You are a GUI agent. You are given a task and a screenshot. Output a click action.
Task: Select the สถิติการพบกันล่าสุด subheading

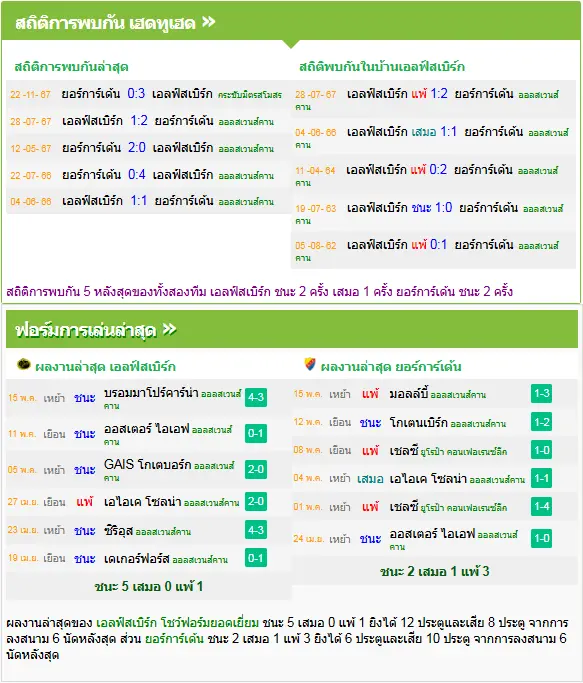click(x=71, y=67)
